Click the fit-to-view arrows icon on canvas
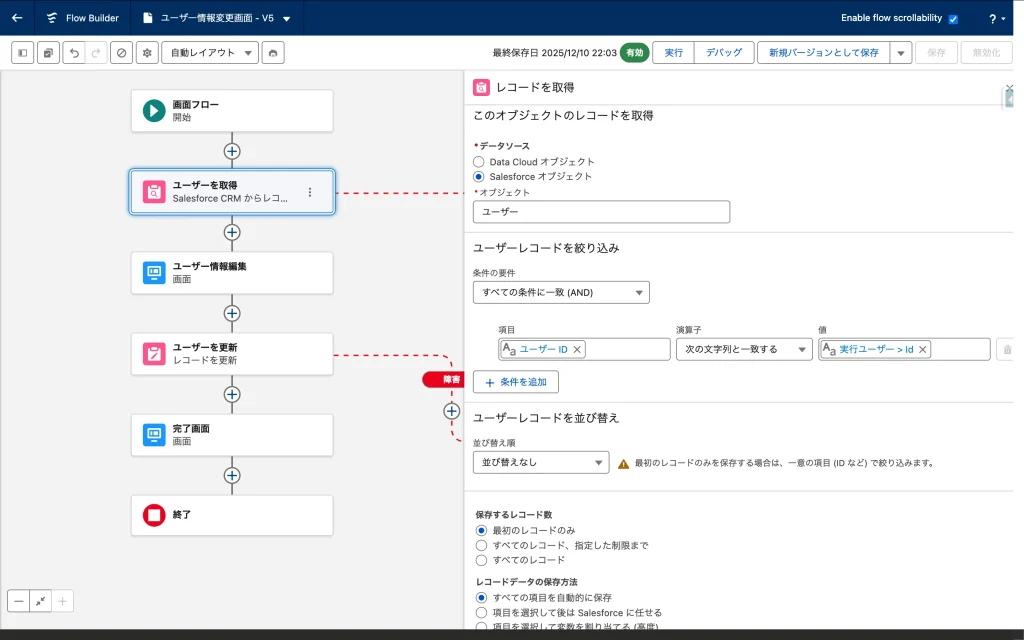Screen dimensions: 1024x640 [41, 601]
